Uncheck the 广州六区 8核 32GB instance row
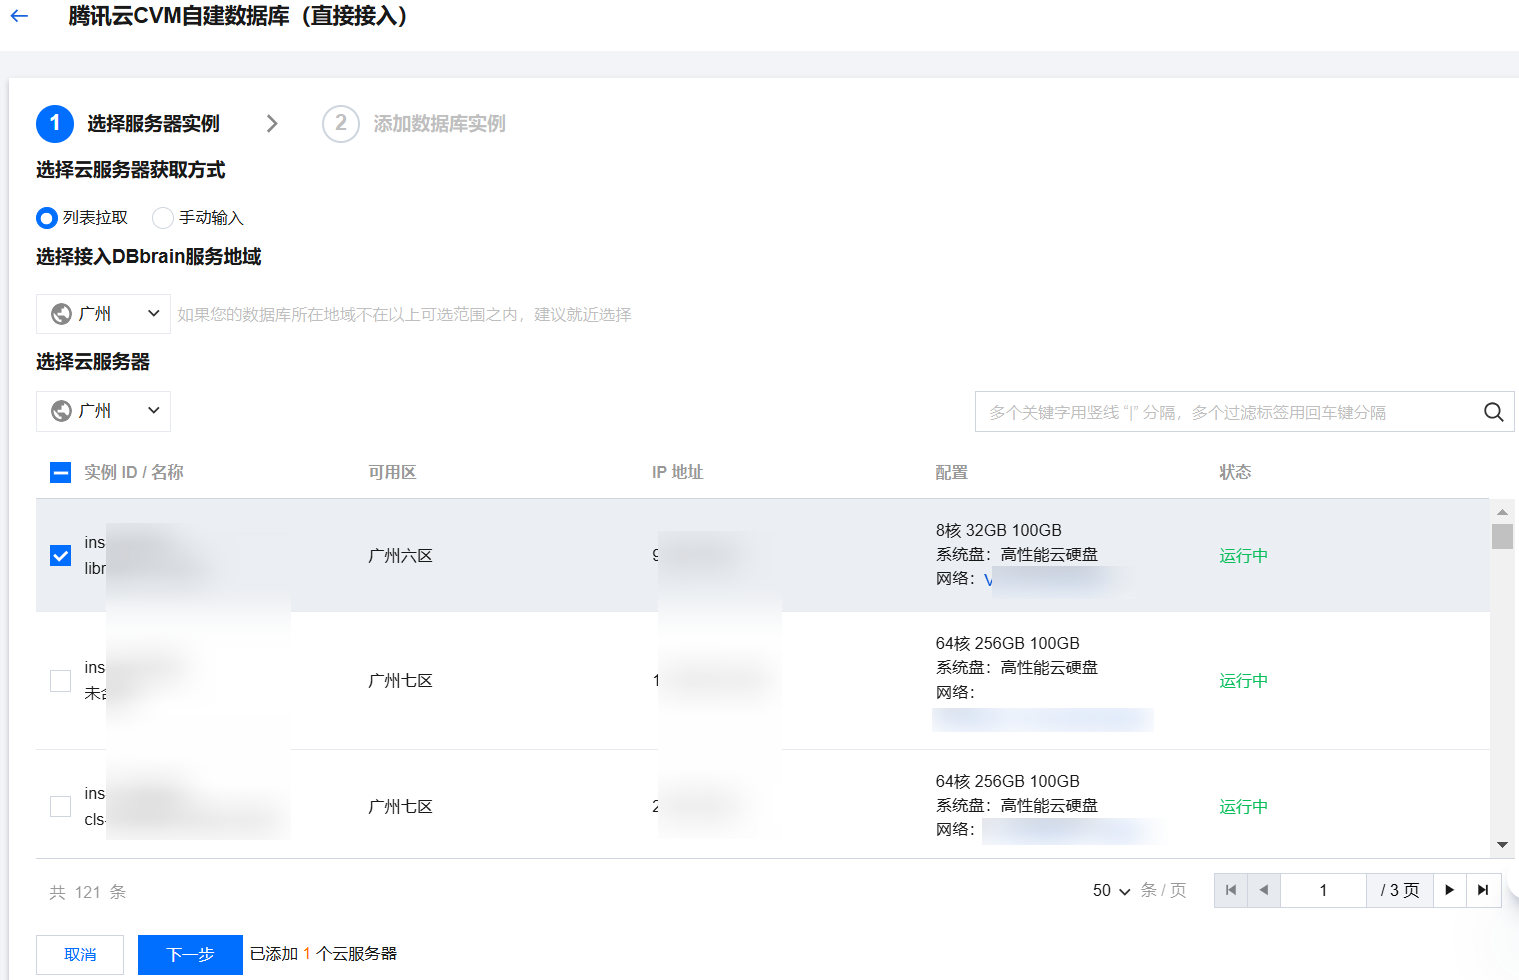Viewport: 1519px width, 980px height. 61,555
